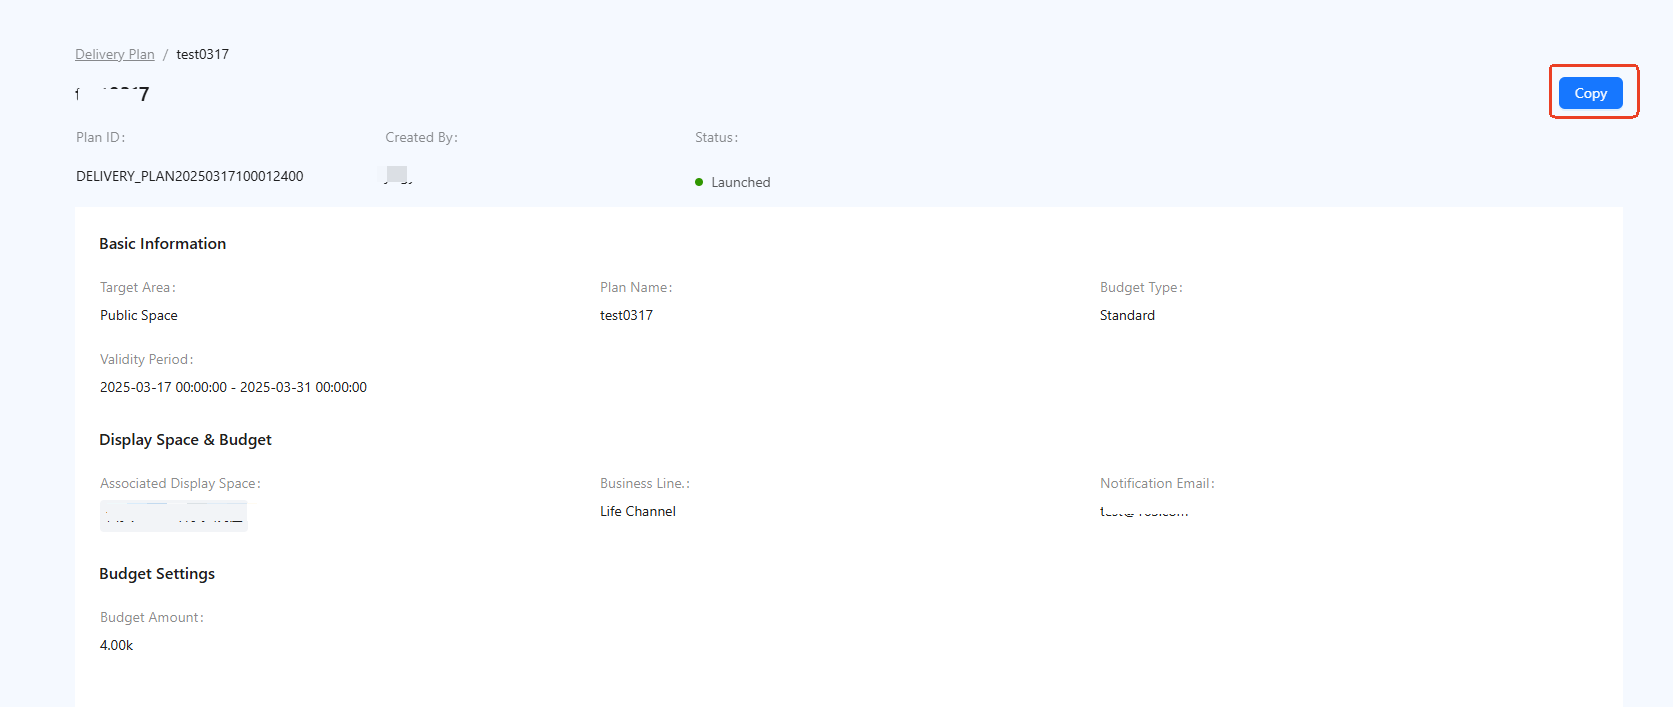
Task: Click the blue Copy button
Action: point(1590,93)
